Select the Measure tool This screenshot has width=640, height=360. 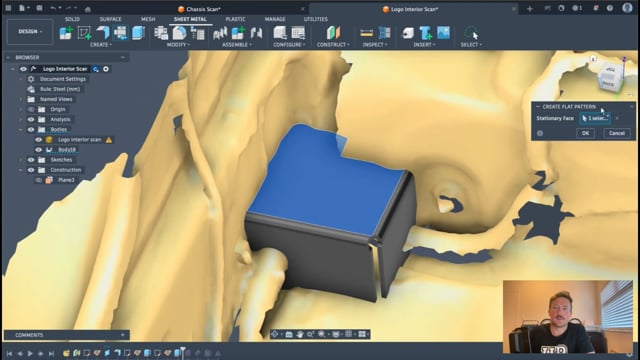[367, 33]
